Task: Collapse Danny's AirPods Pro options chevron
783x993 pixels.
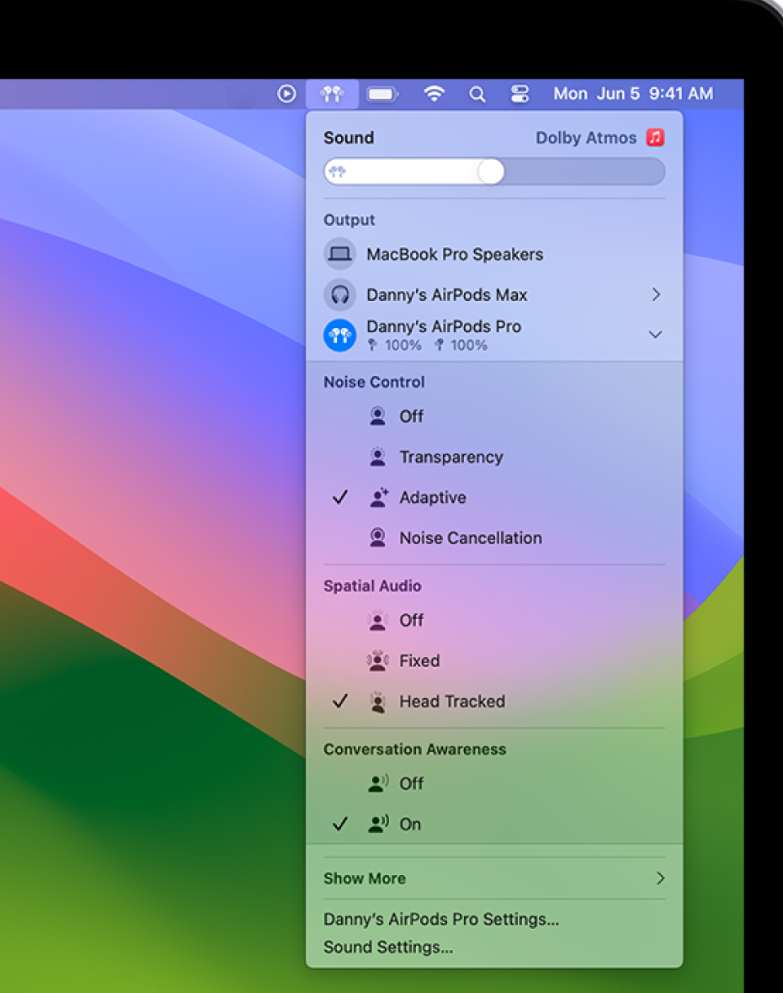Action: (656, 335)
